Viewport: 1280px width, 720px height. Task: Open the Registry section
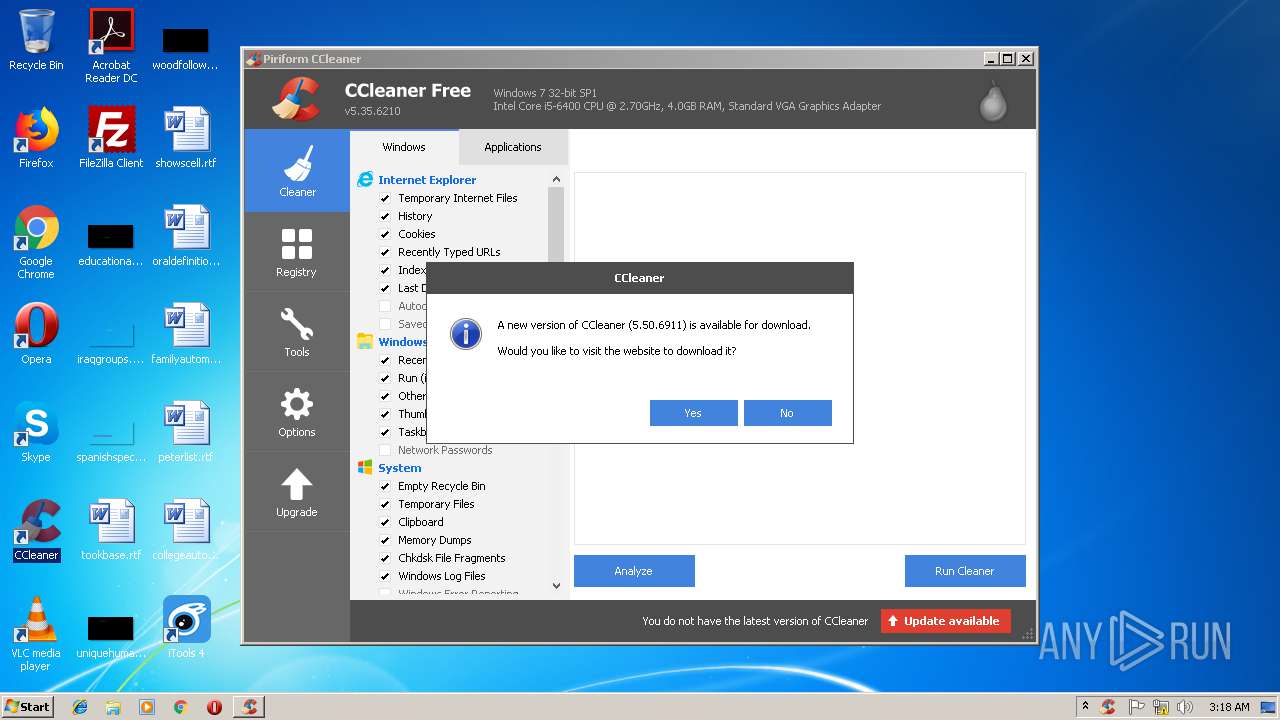[x=297, y=252]
